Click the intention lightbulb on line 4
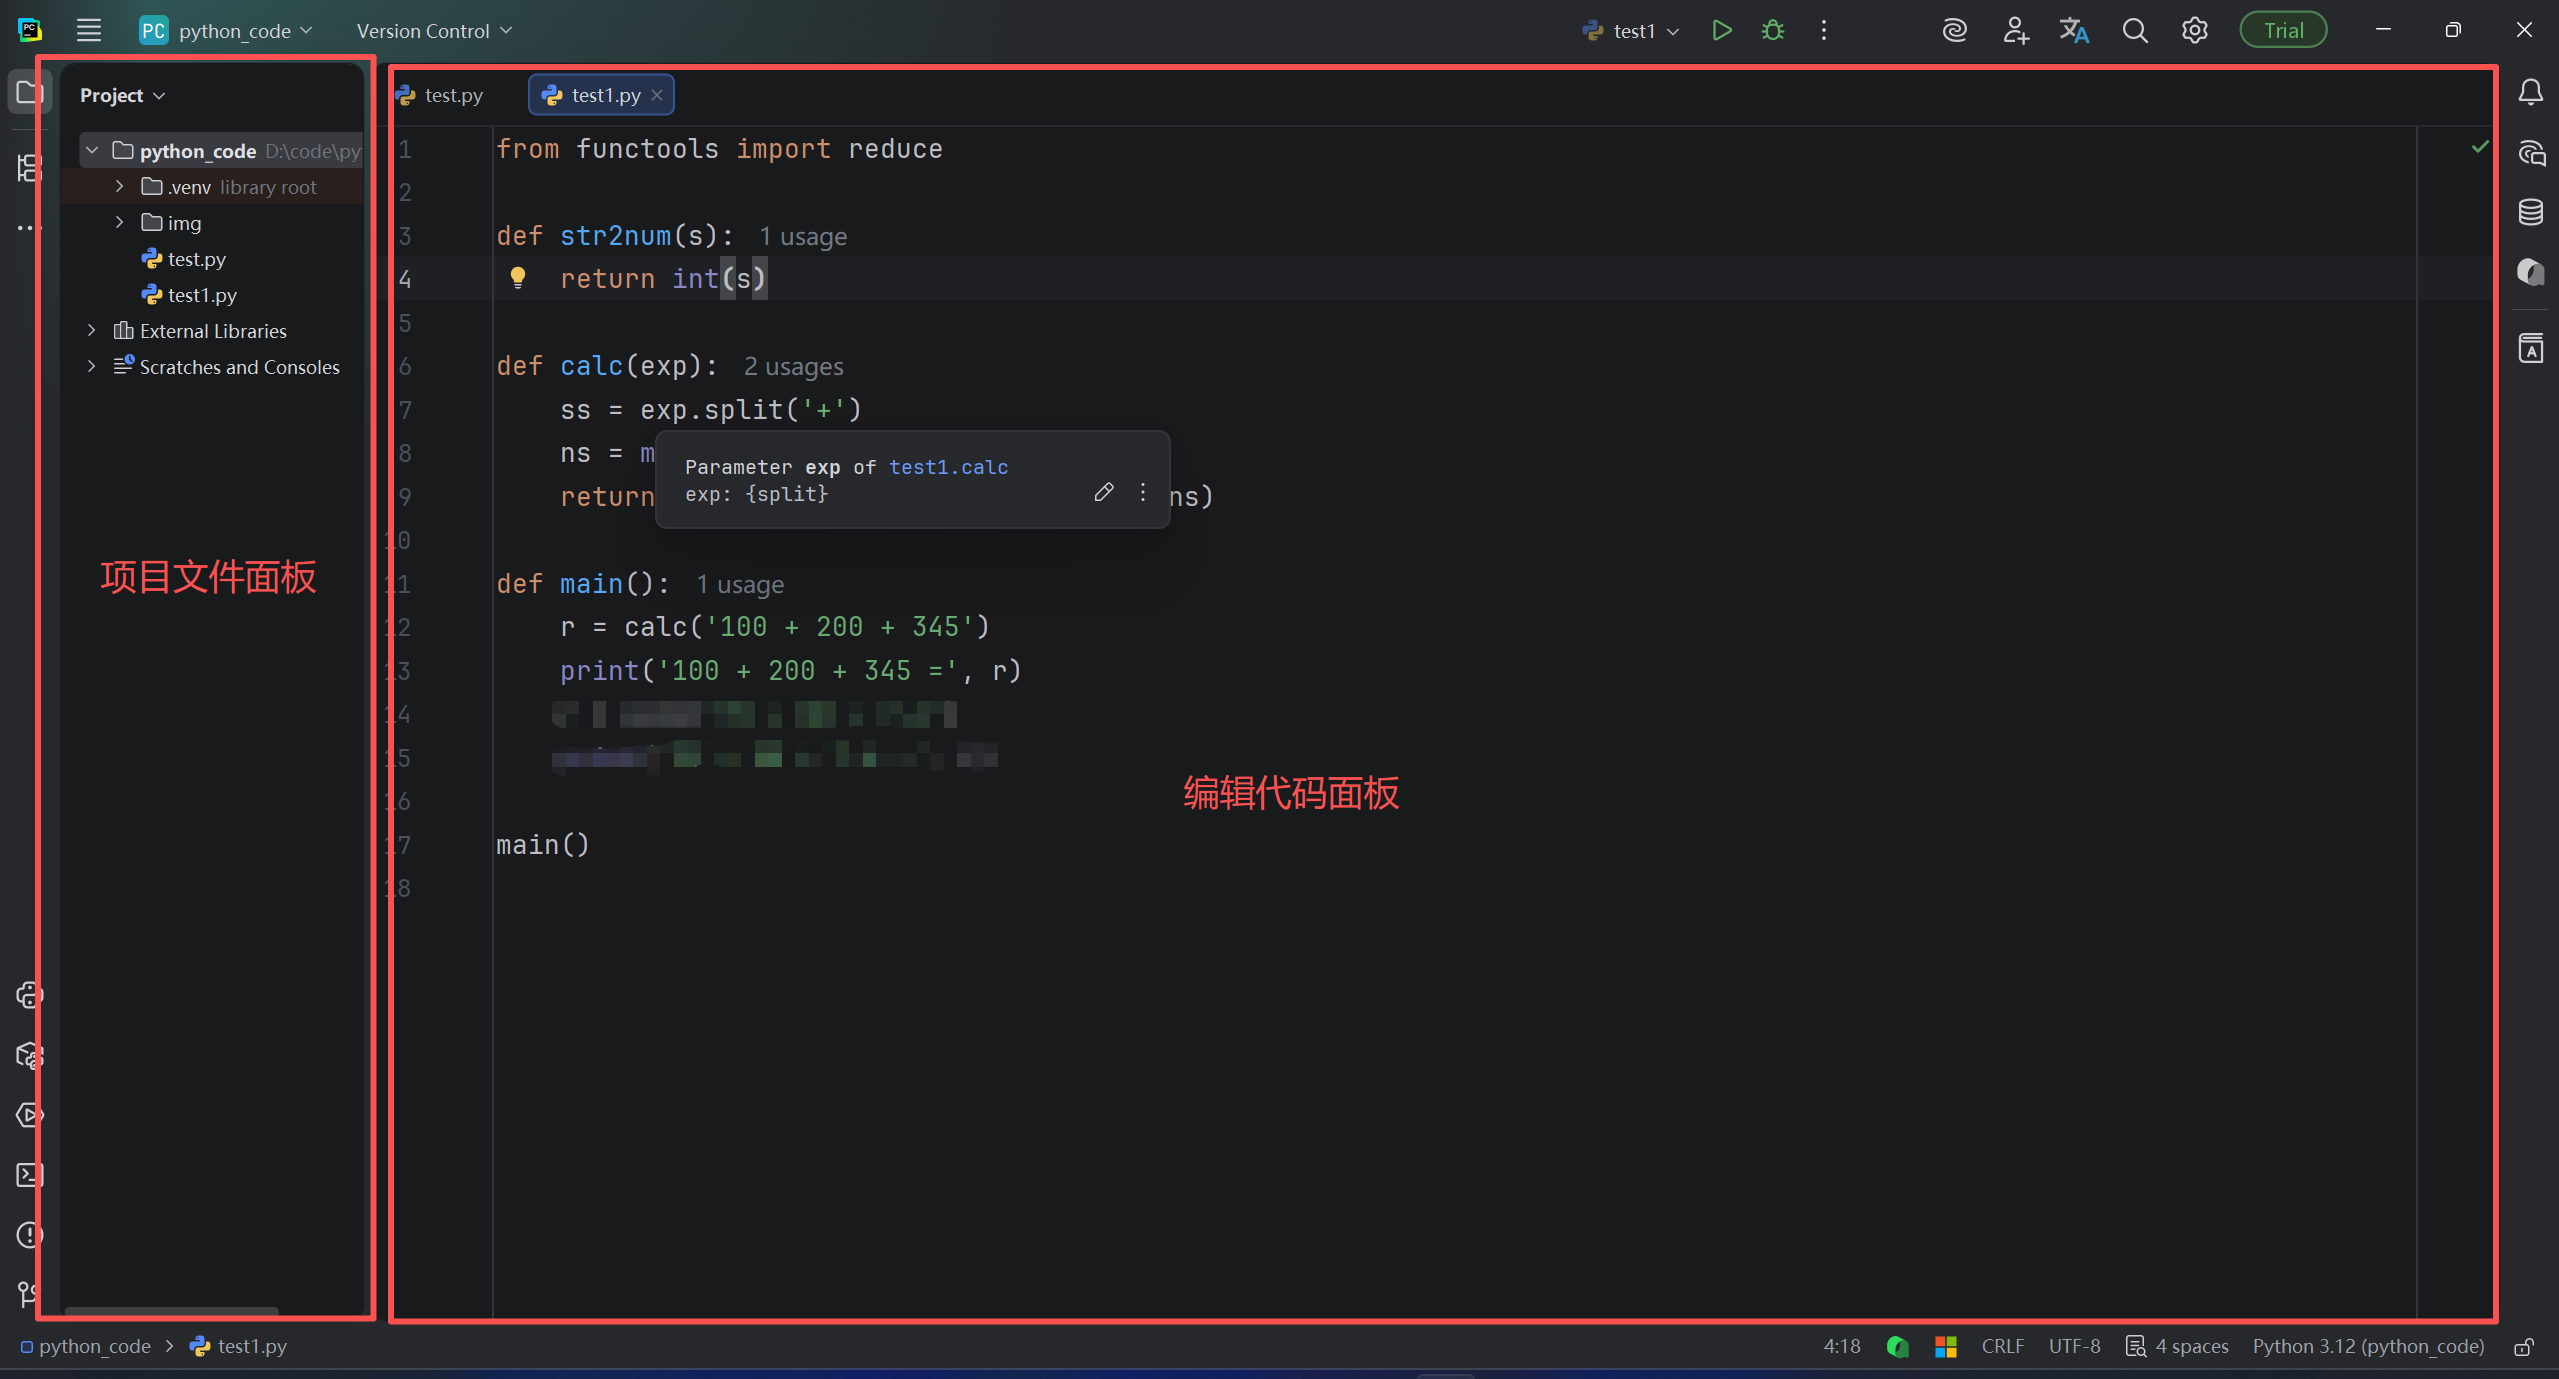Viewport: 2559px width, 1379px height. tap(517, 277)
